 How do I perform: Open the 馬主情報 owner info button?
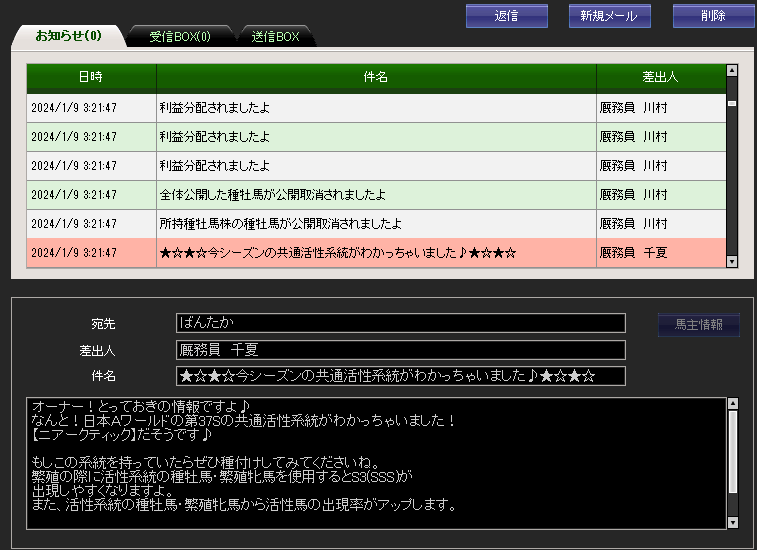point(699,324)
